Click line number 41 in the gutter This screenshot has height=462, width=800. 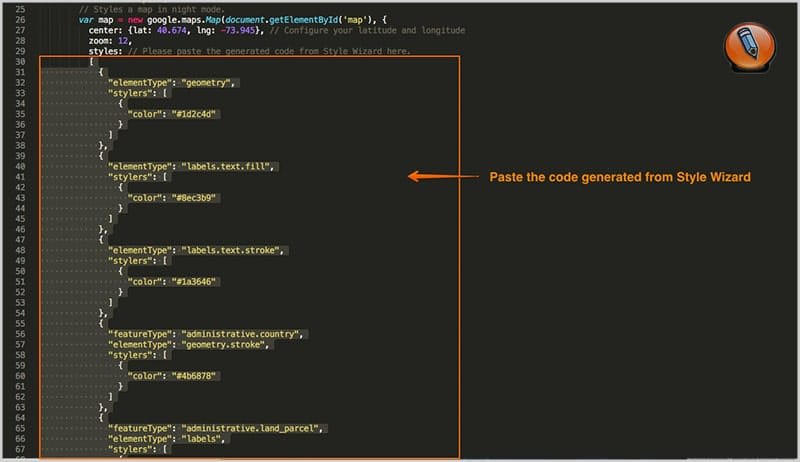point(20,177)
